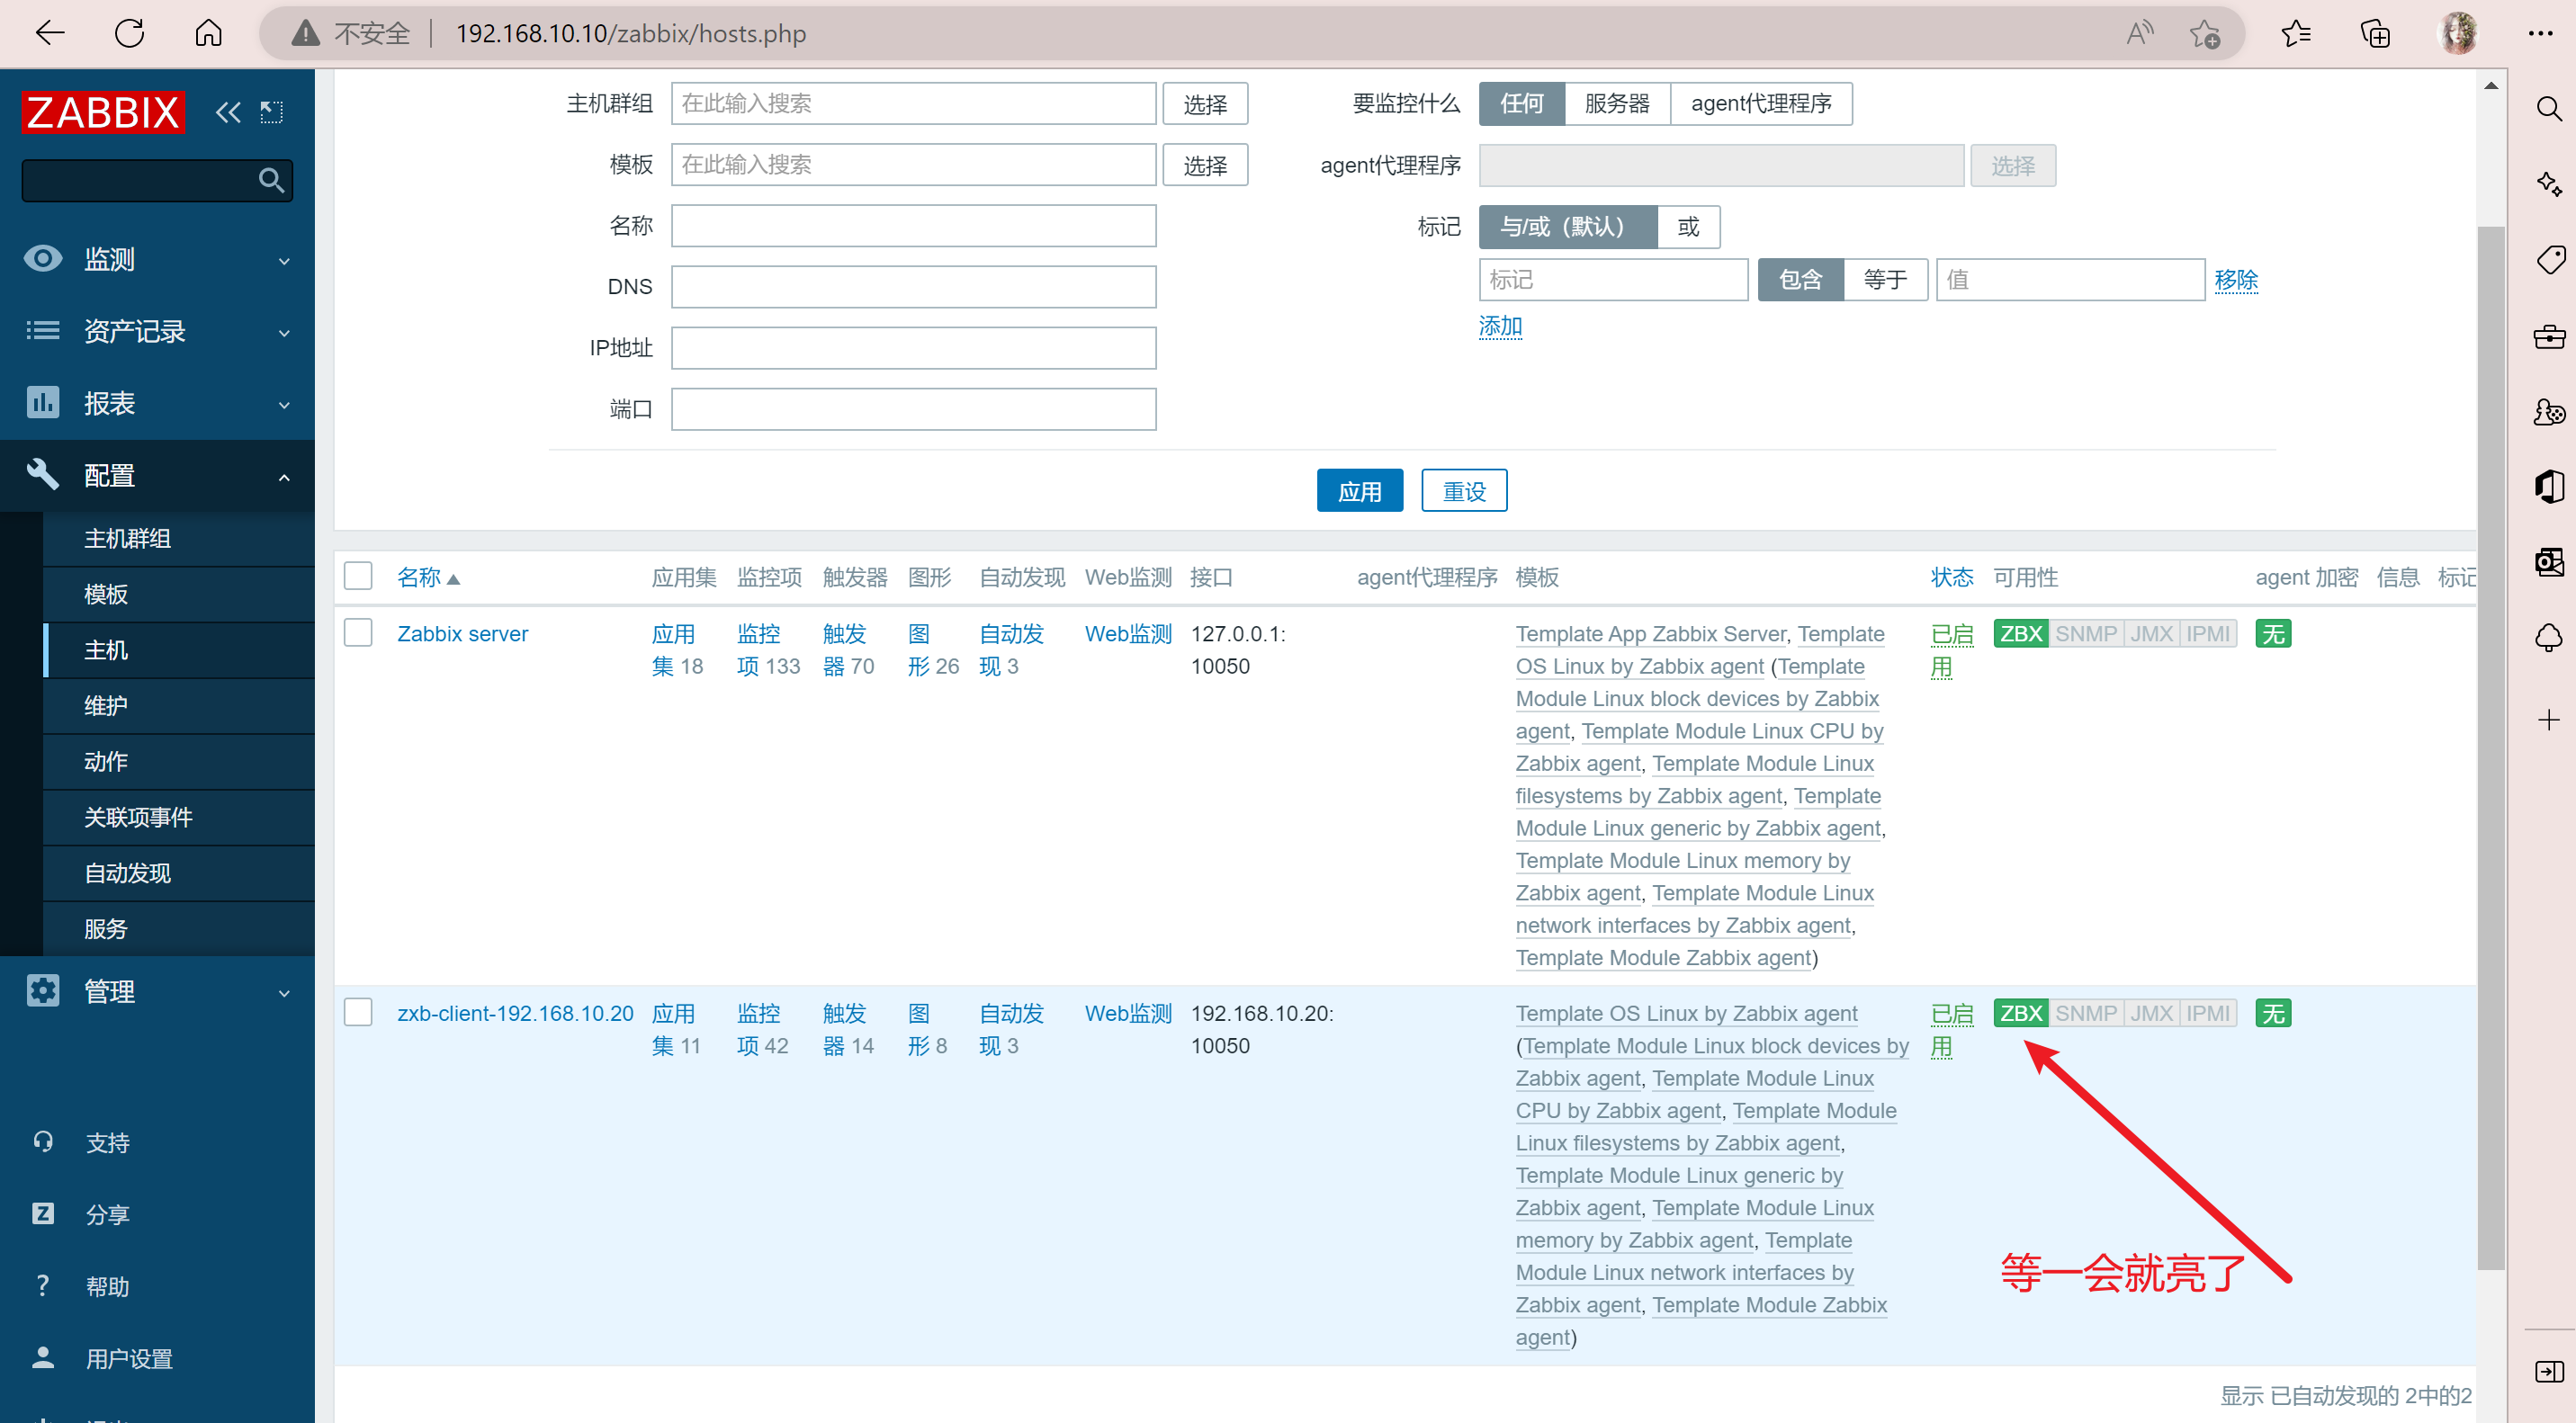Collapse the 配置 menu section

pos(157,476)
